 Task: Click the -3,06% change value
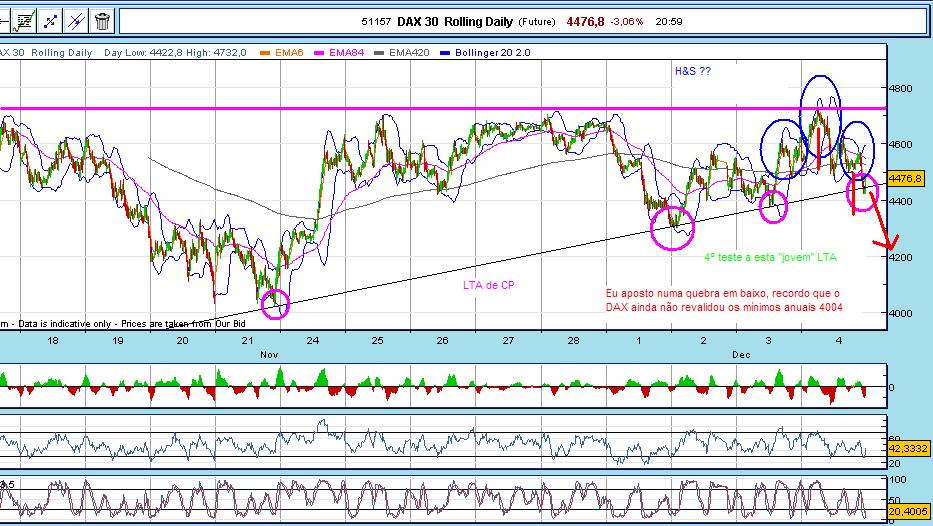coord(627,22)
